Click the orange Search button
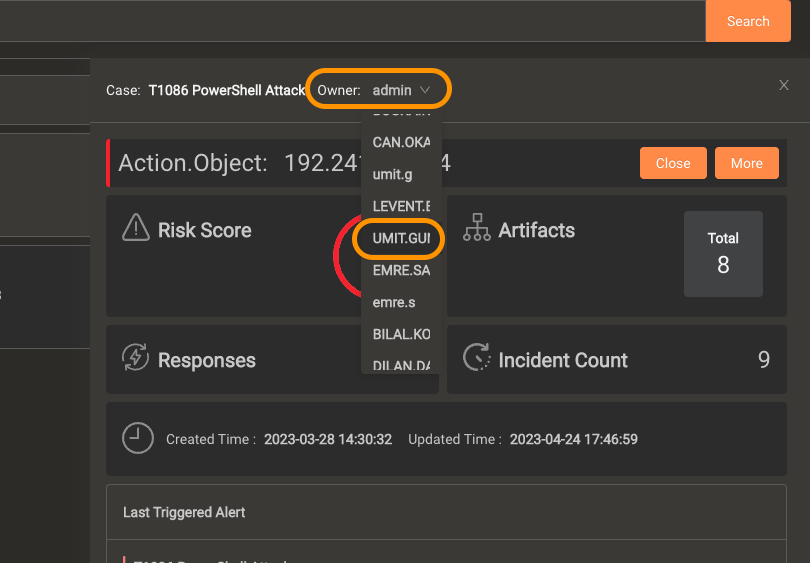Screen dimensions: 810x563 pos(747,21)
